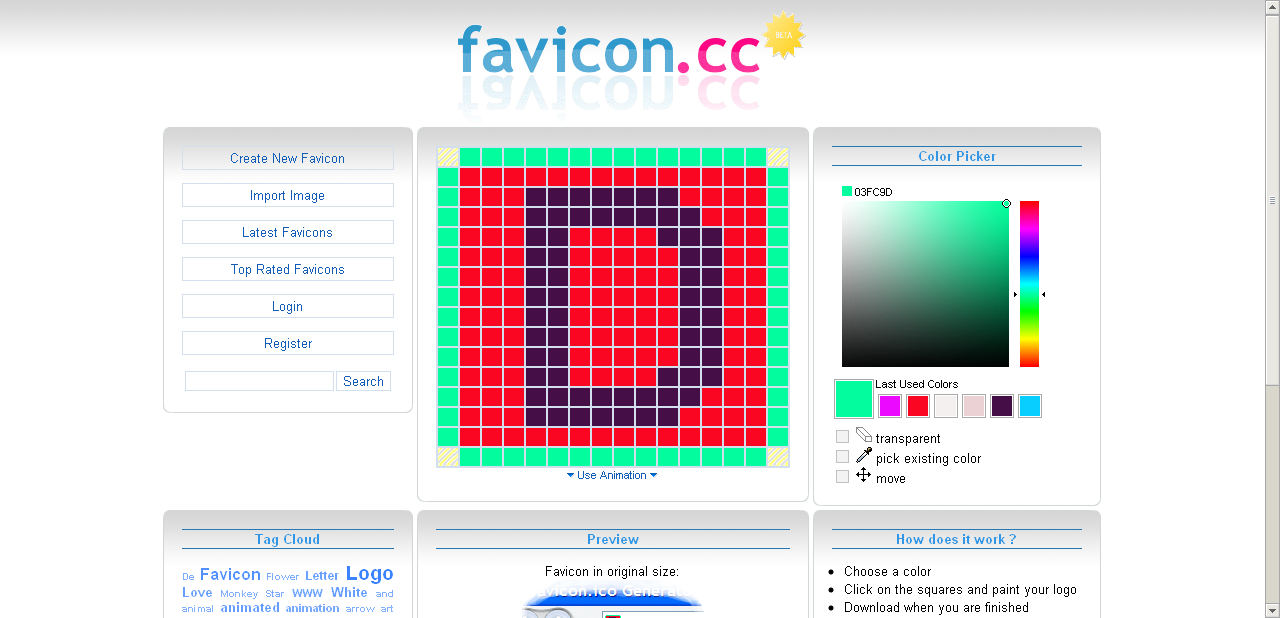Click the WWW tag
The width and height of the screenshot is (1280, 618).
pos(307,593)
